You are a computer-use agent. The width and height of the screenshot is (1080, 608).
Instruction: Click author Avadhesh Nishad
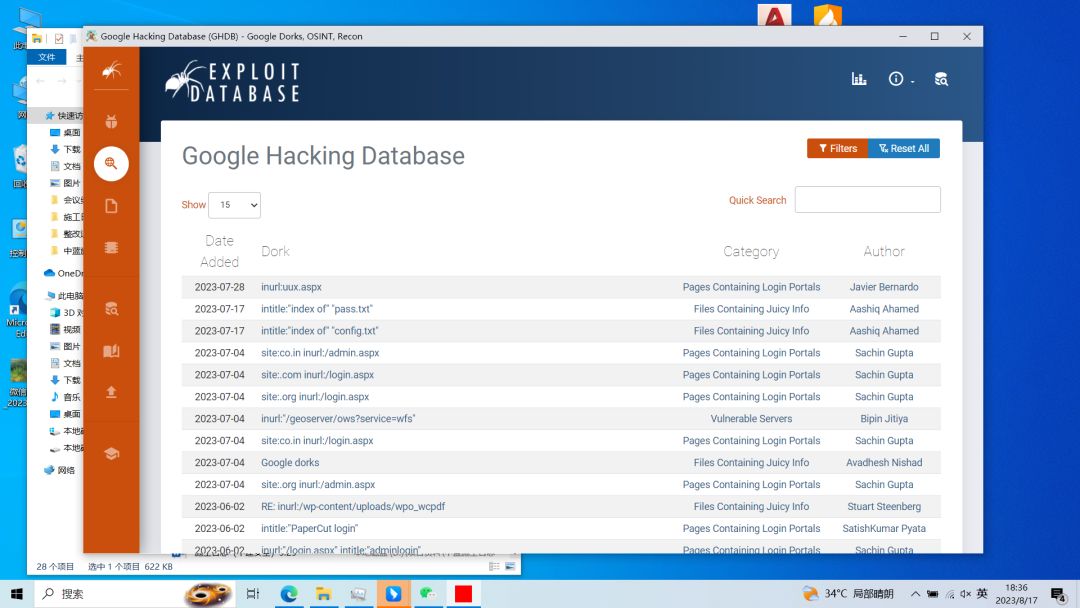tap(884, 463)
